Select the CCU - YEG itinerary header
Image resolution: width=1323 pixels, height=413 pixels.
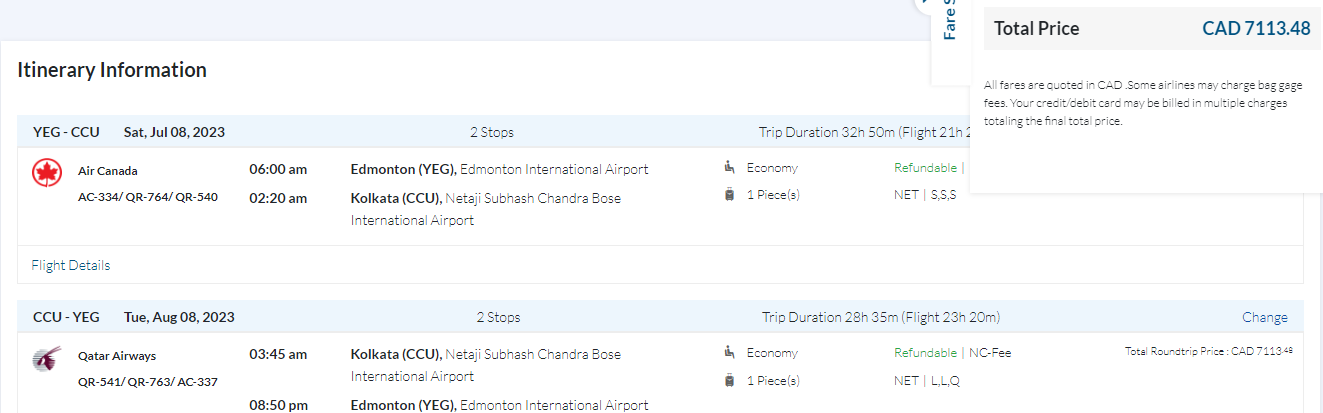66,317
